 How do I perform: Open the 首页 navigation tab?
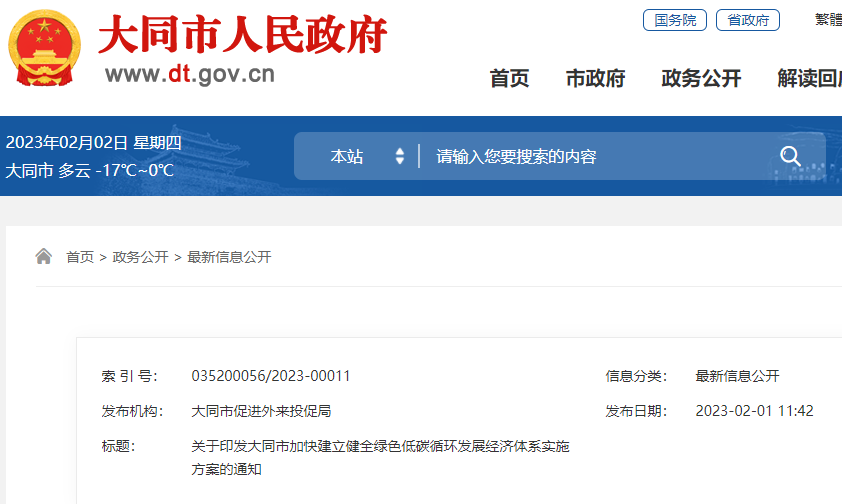point(509,79)
